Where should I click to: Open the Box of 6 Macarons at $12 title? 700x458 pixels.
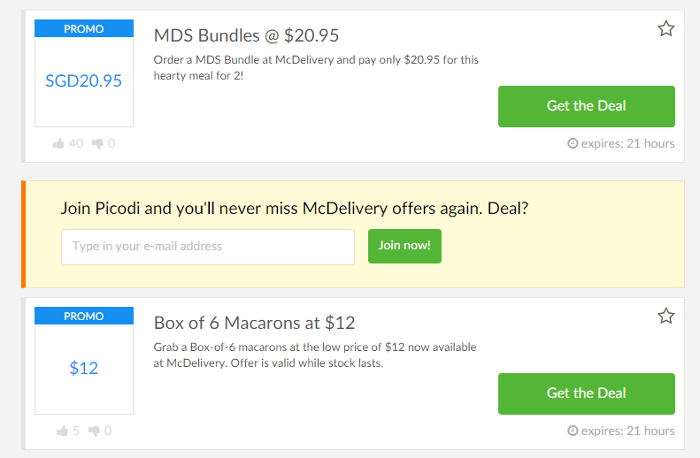[x=254, y=323]
